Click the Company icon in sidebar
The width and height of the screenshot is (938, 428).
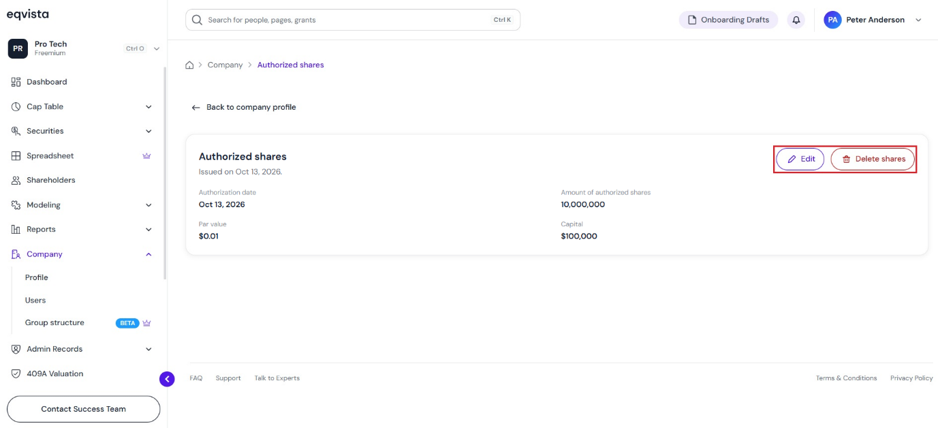pyautogui.click(x=16, y=254)
